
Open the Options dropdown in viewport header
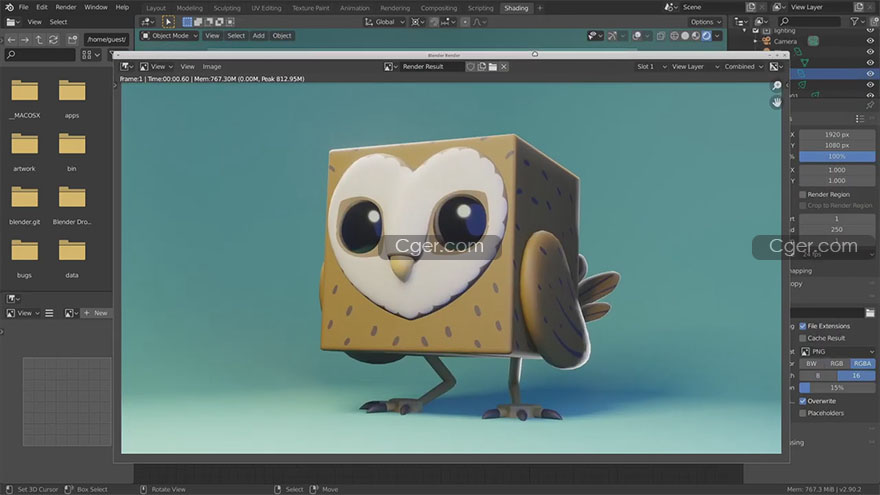706,22
